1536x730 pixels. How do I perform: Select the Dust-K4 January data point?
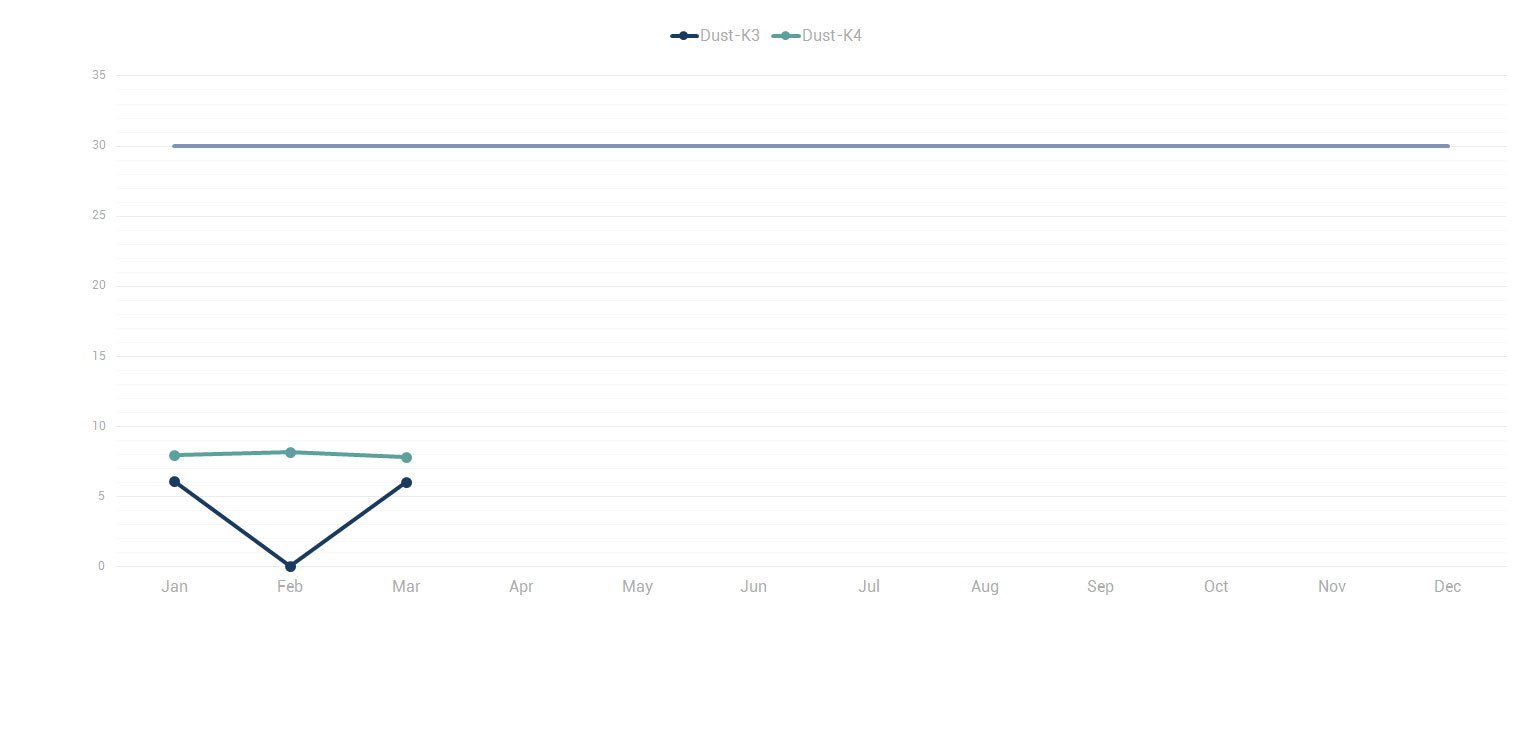click(x=174, y=456)
